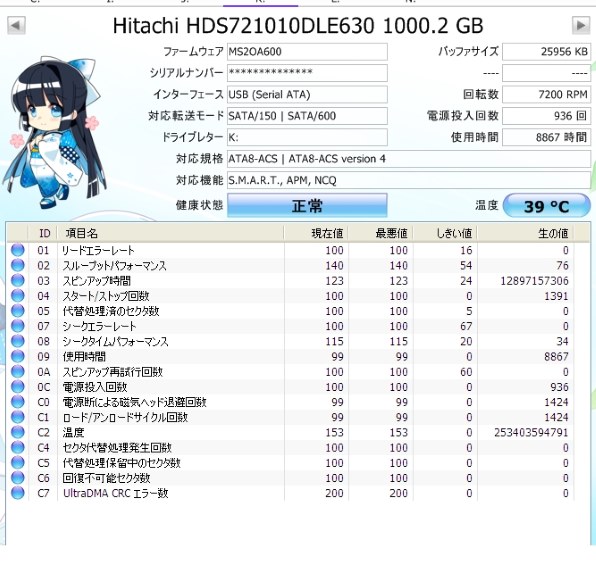The image size is (596, 583).
Task: Click status orb for ID C6 row
Action: (x=17, y=478)
